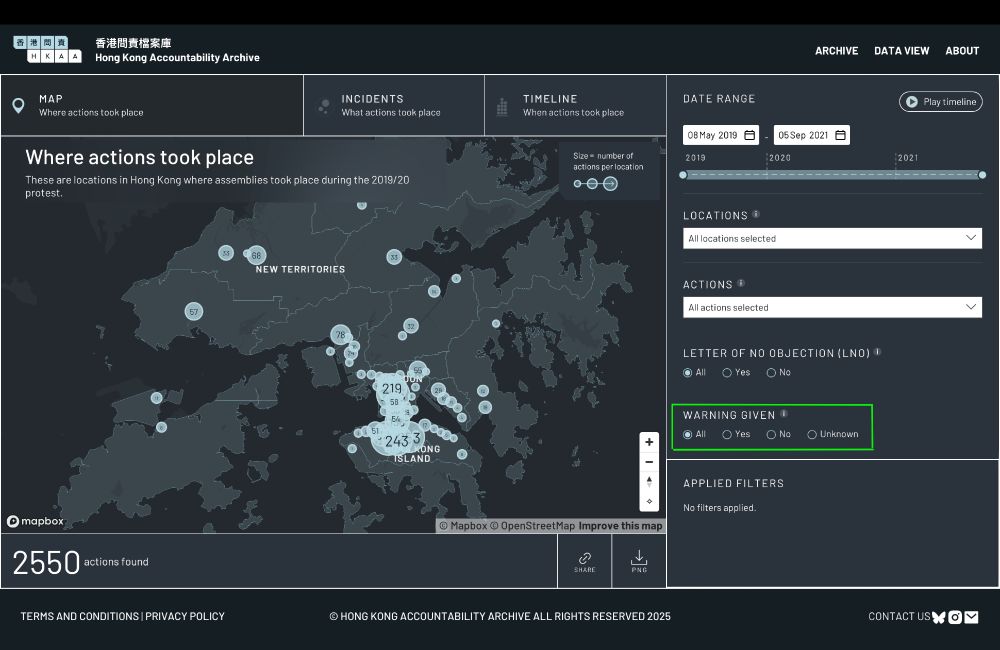Click the info icon beside ACTIONS
Screen dimensions: 1000x650
(740, 283)
